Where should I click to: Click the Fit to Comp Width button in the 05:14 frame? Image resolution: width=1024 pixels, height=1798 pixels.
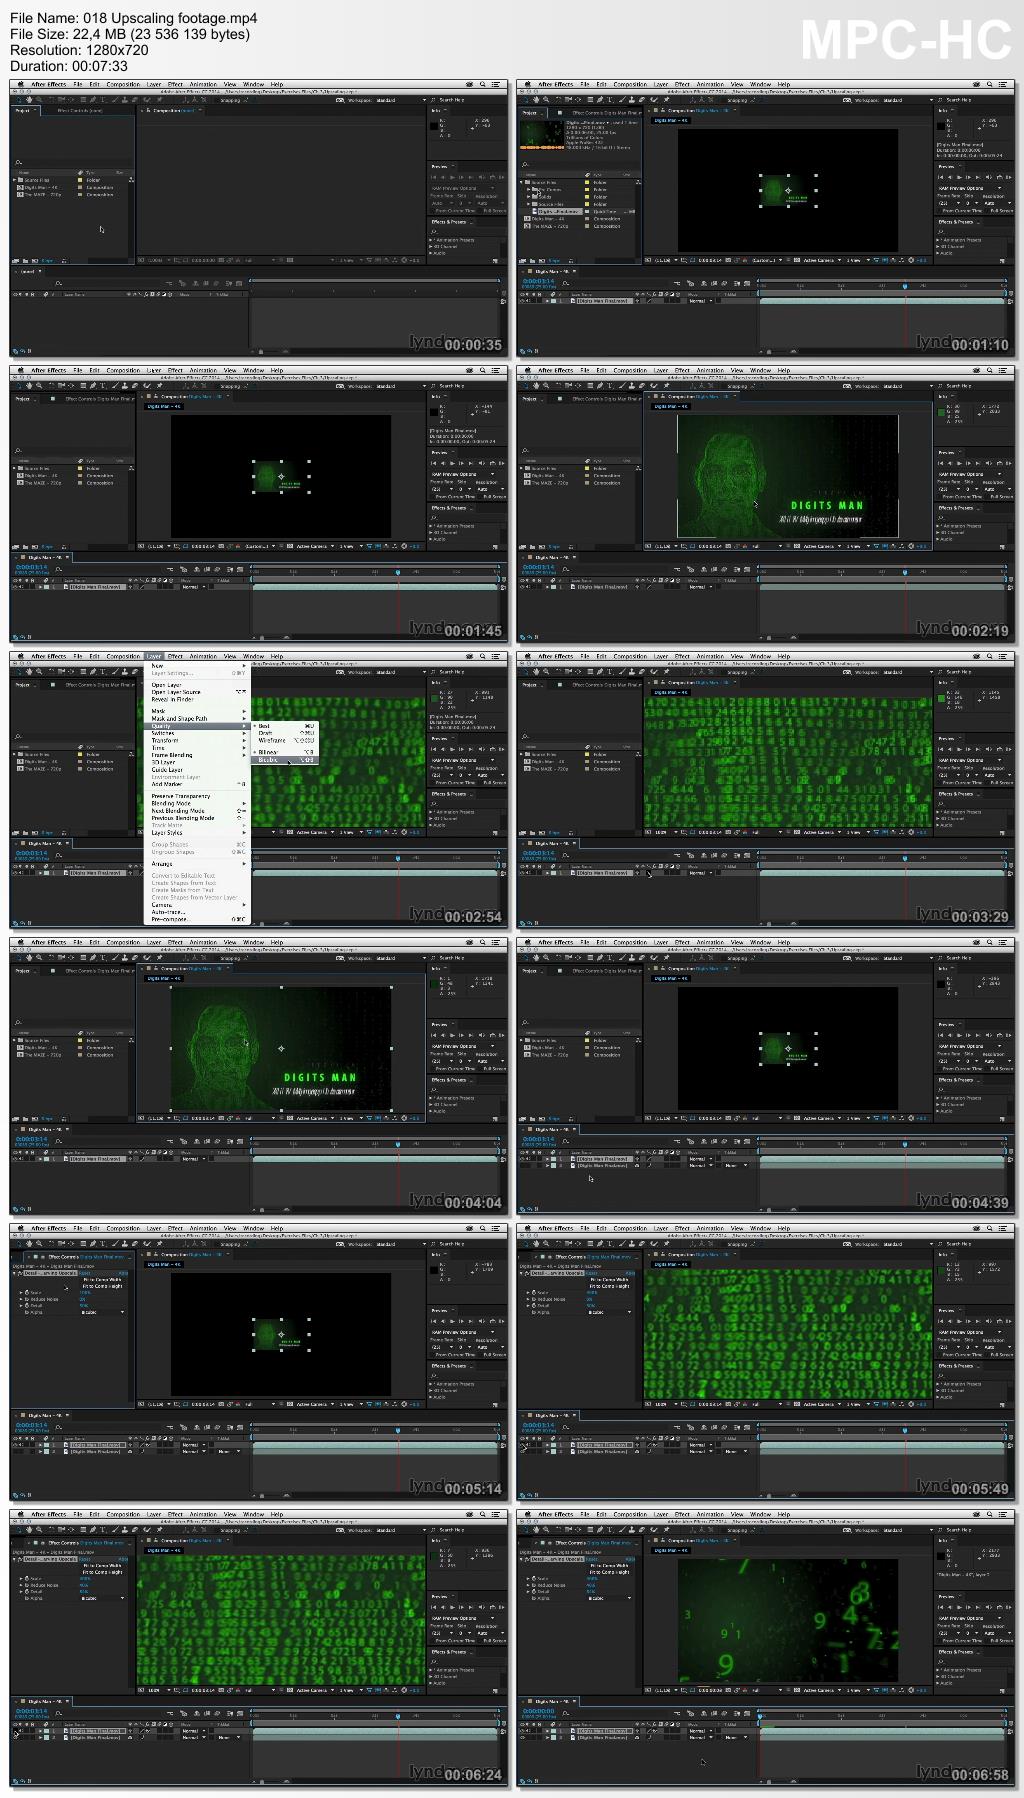[103, 1280]
